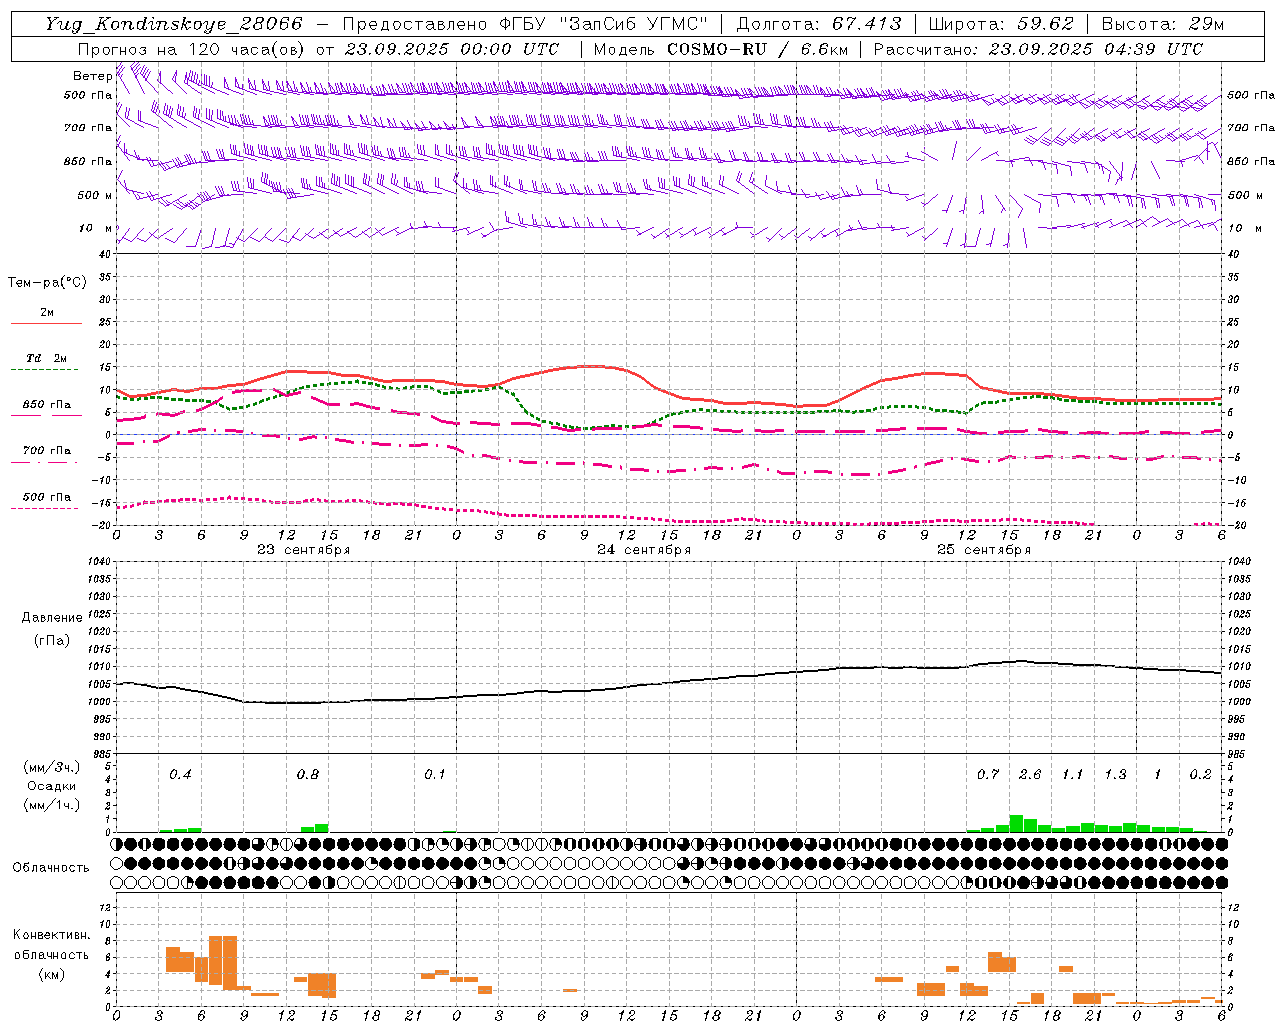1280x1024 pixels.
Task: Click the left 500 гПа wind level label
Action: 88,95
